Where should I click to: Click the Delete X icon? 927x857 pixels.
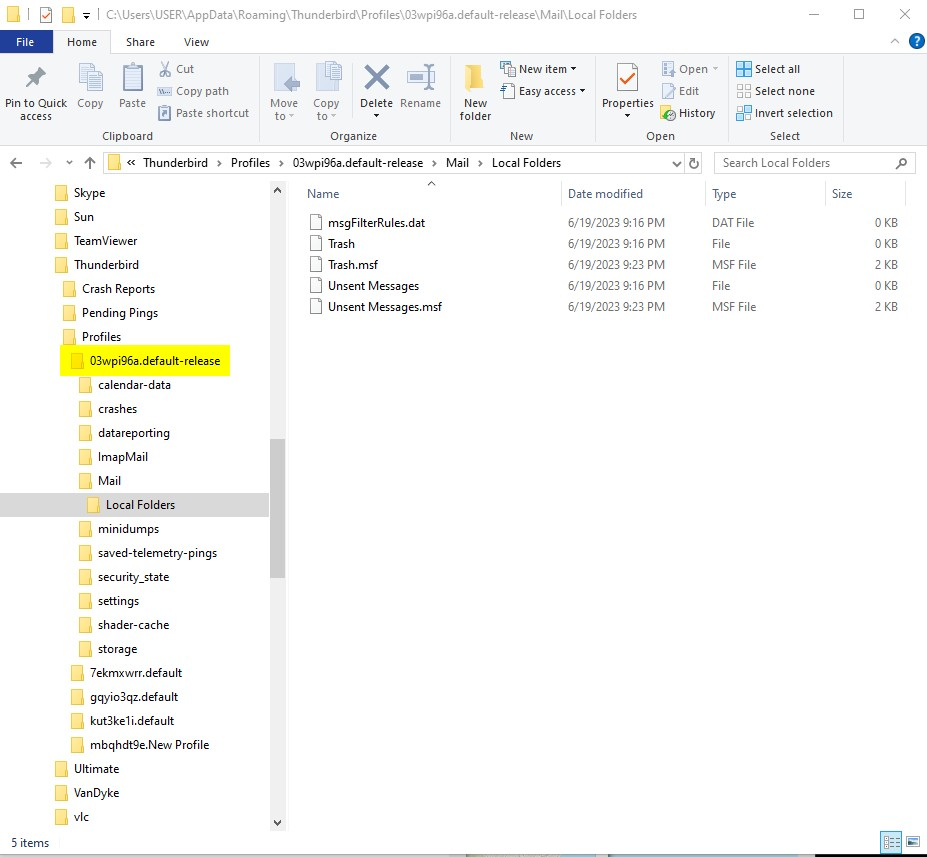(x=377, y=77)
